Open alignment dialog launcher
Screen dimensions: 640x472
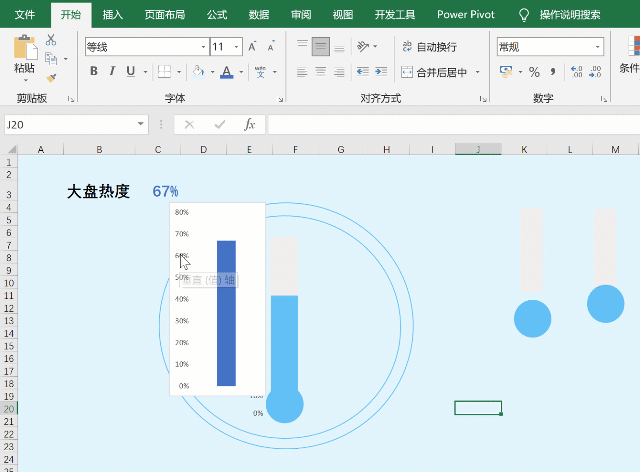pyautogui.click(x=483, y=99)
